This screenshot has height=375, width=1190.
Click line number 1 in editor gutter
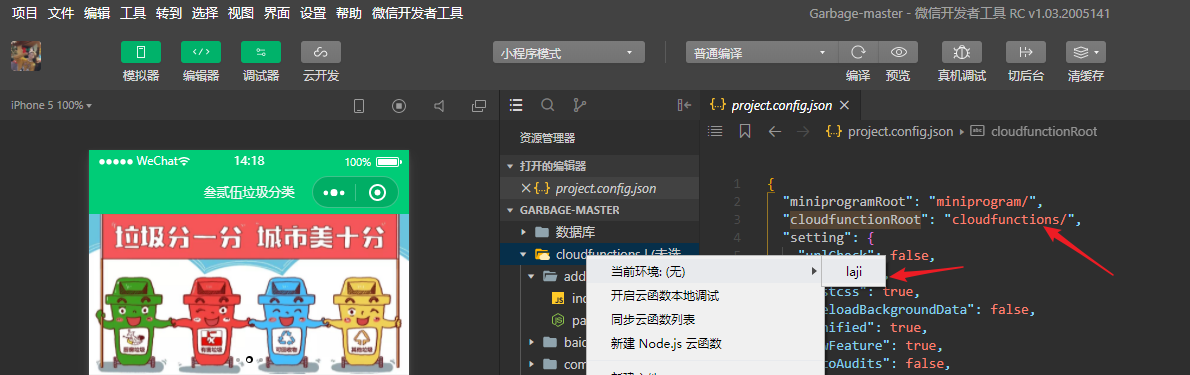737,184
